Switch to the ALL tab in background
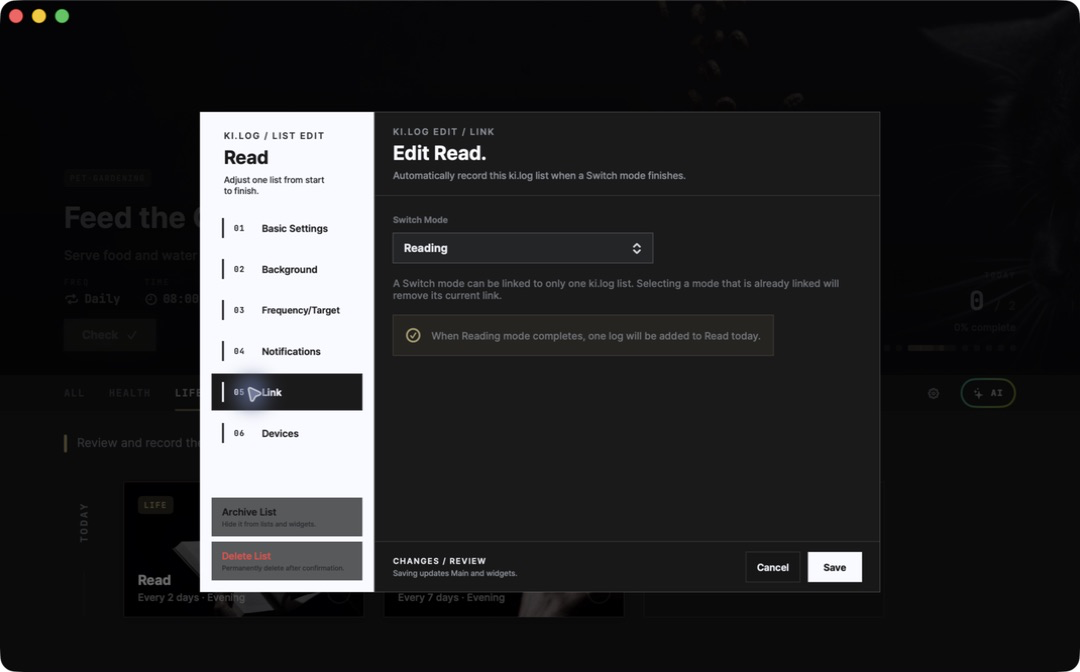This screenshot has height=672, width=1080. (x=74, y=393)
